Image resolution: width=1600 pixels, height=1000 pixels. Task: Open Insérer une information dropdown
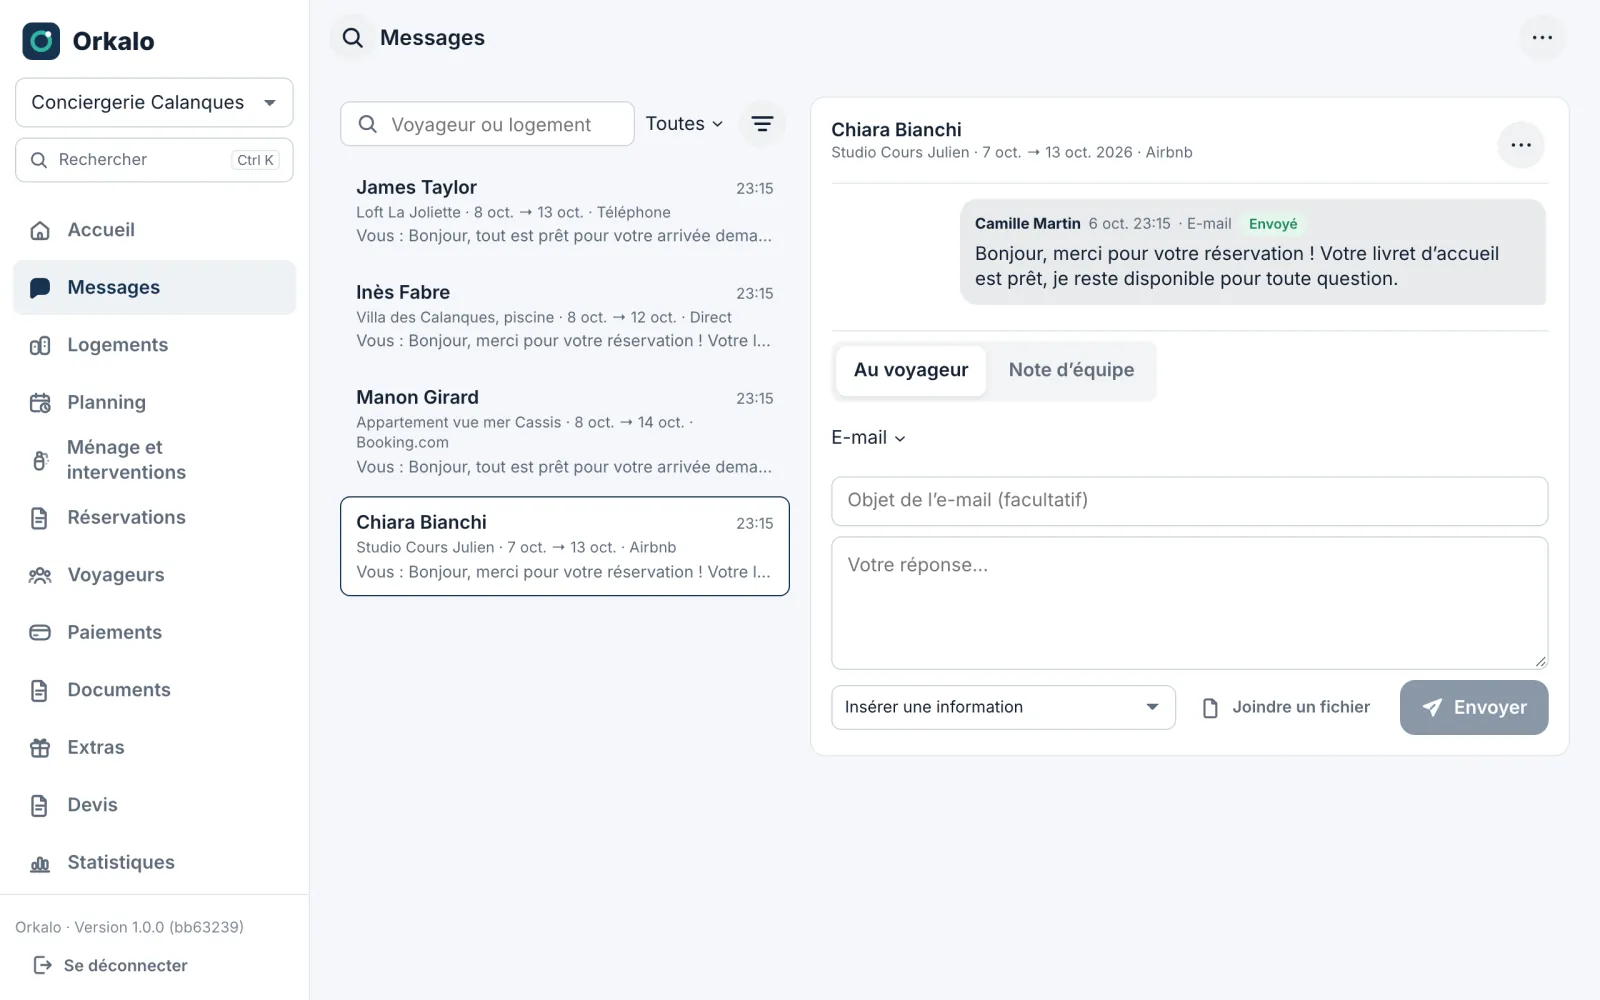[1003, 707]
